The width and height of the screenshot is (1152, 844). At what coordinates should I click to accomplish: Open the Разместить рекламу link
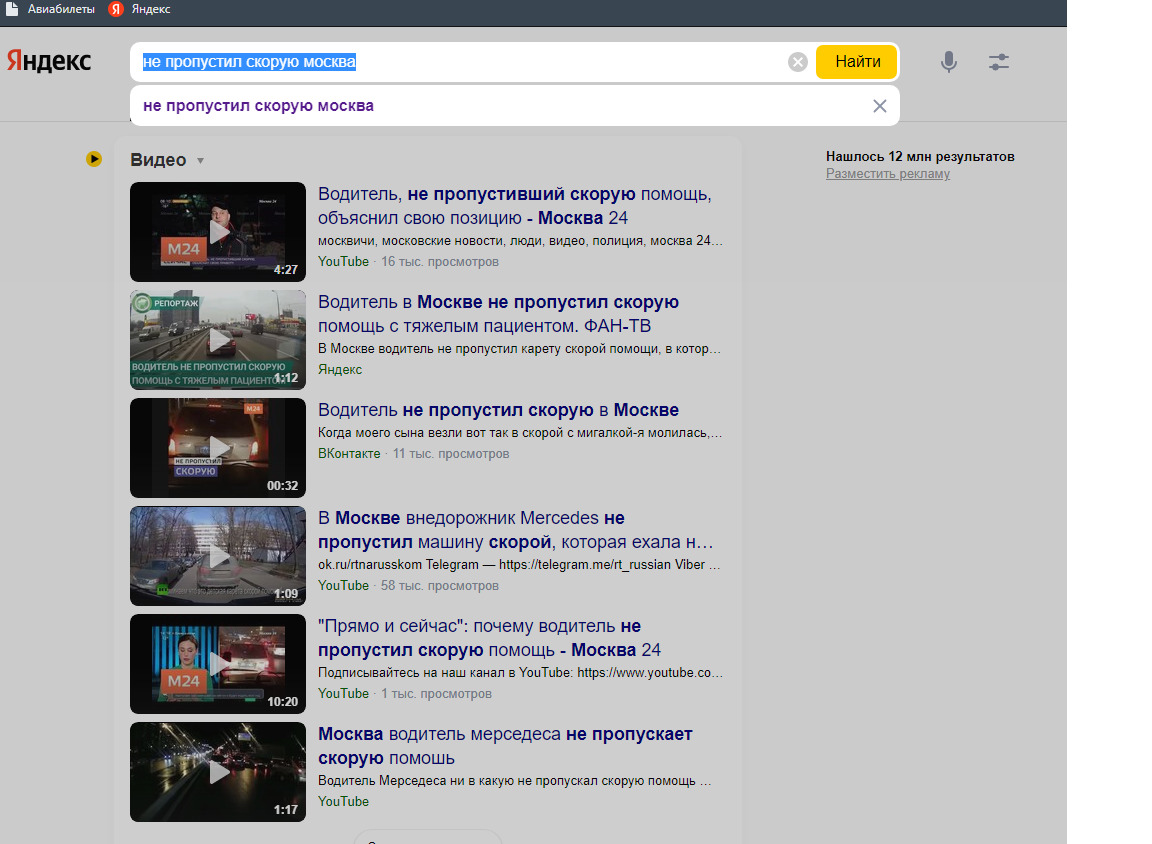(x=888, y=174)
